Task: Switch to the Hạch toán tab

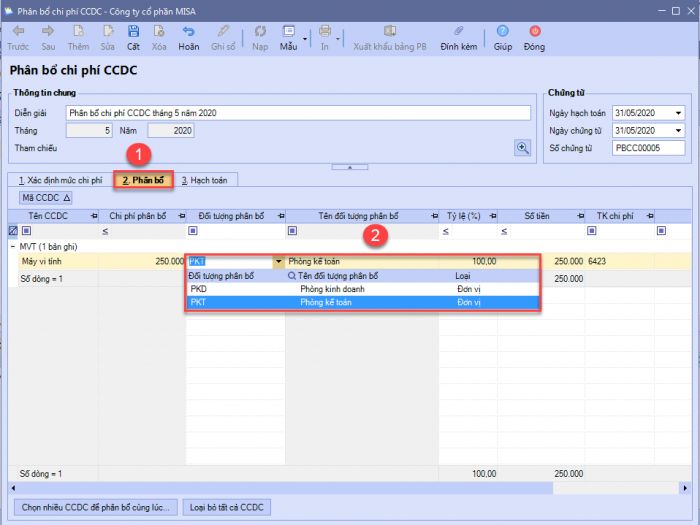Action: (204, 180)
